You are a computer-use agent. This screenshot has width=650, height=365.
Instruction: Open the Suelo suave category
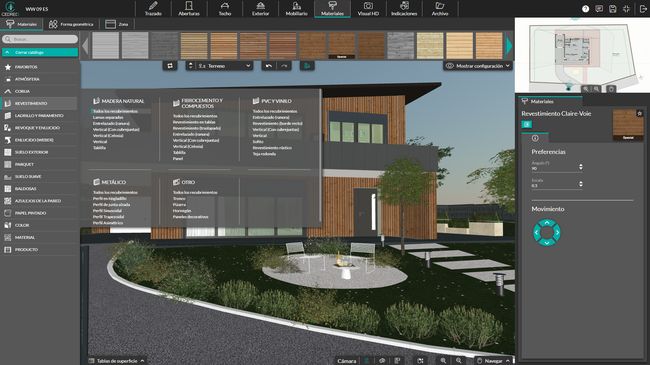tap(40, 177)
